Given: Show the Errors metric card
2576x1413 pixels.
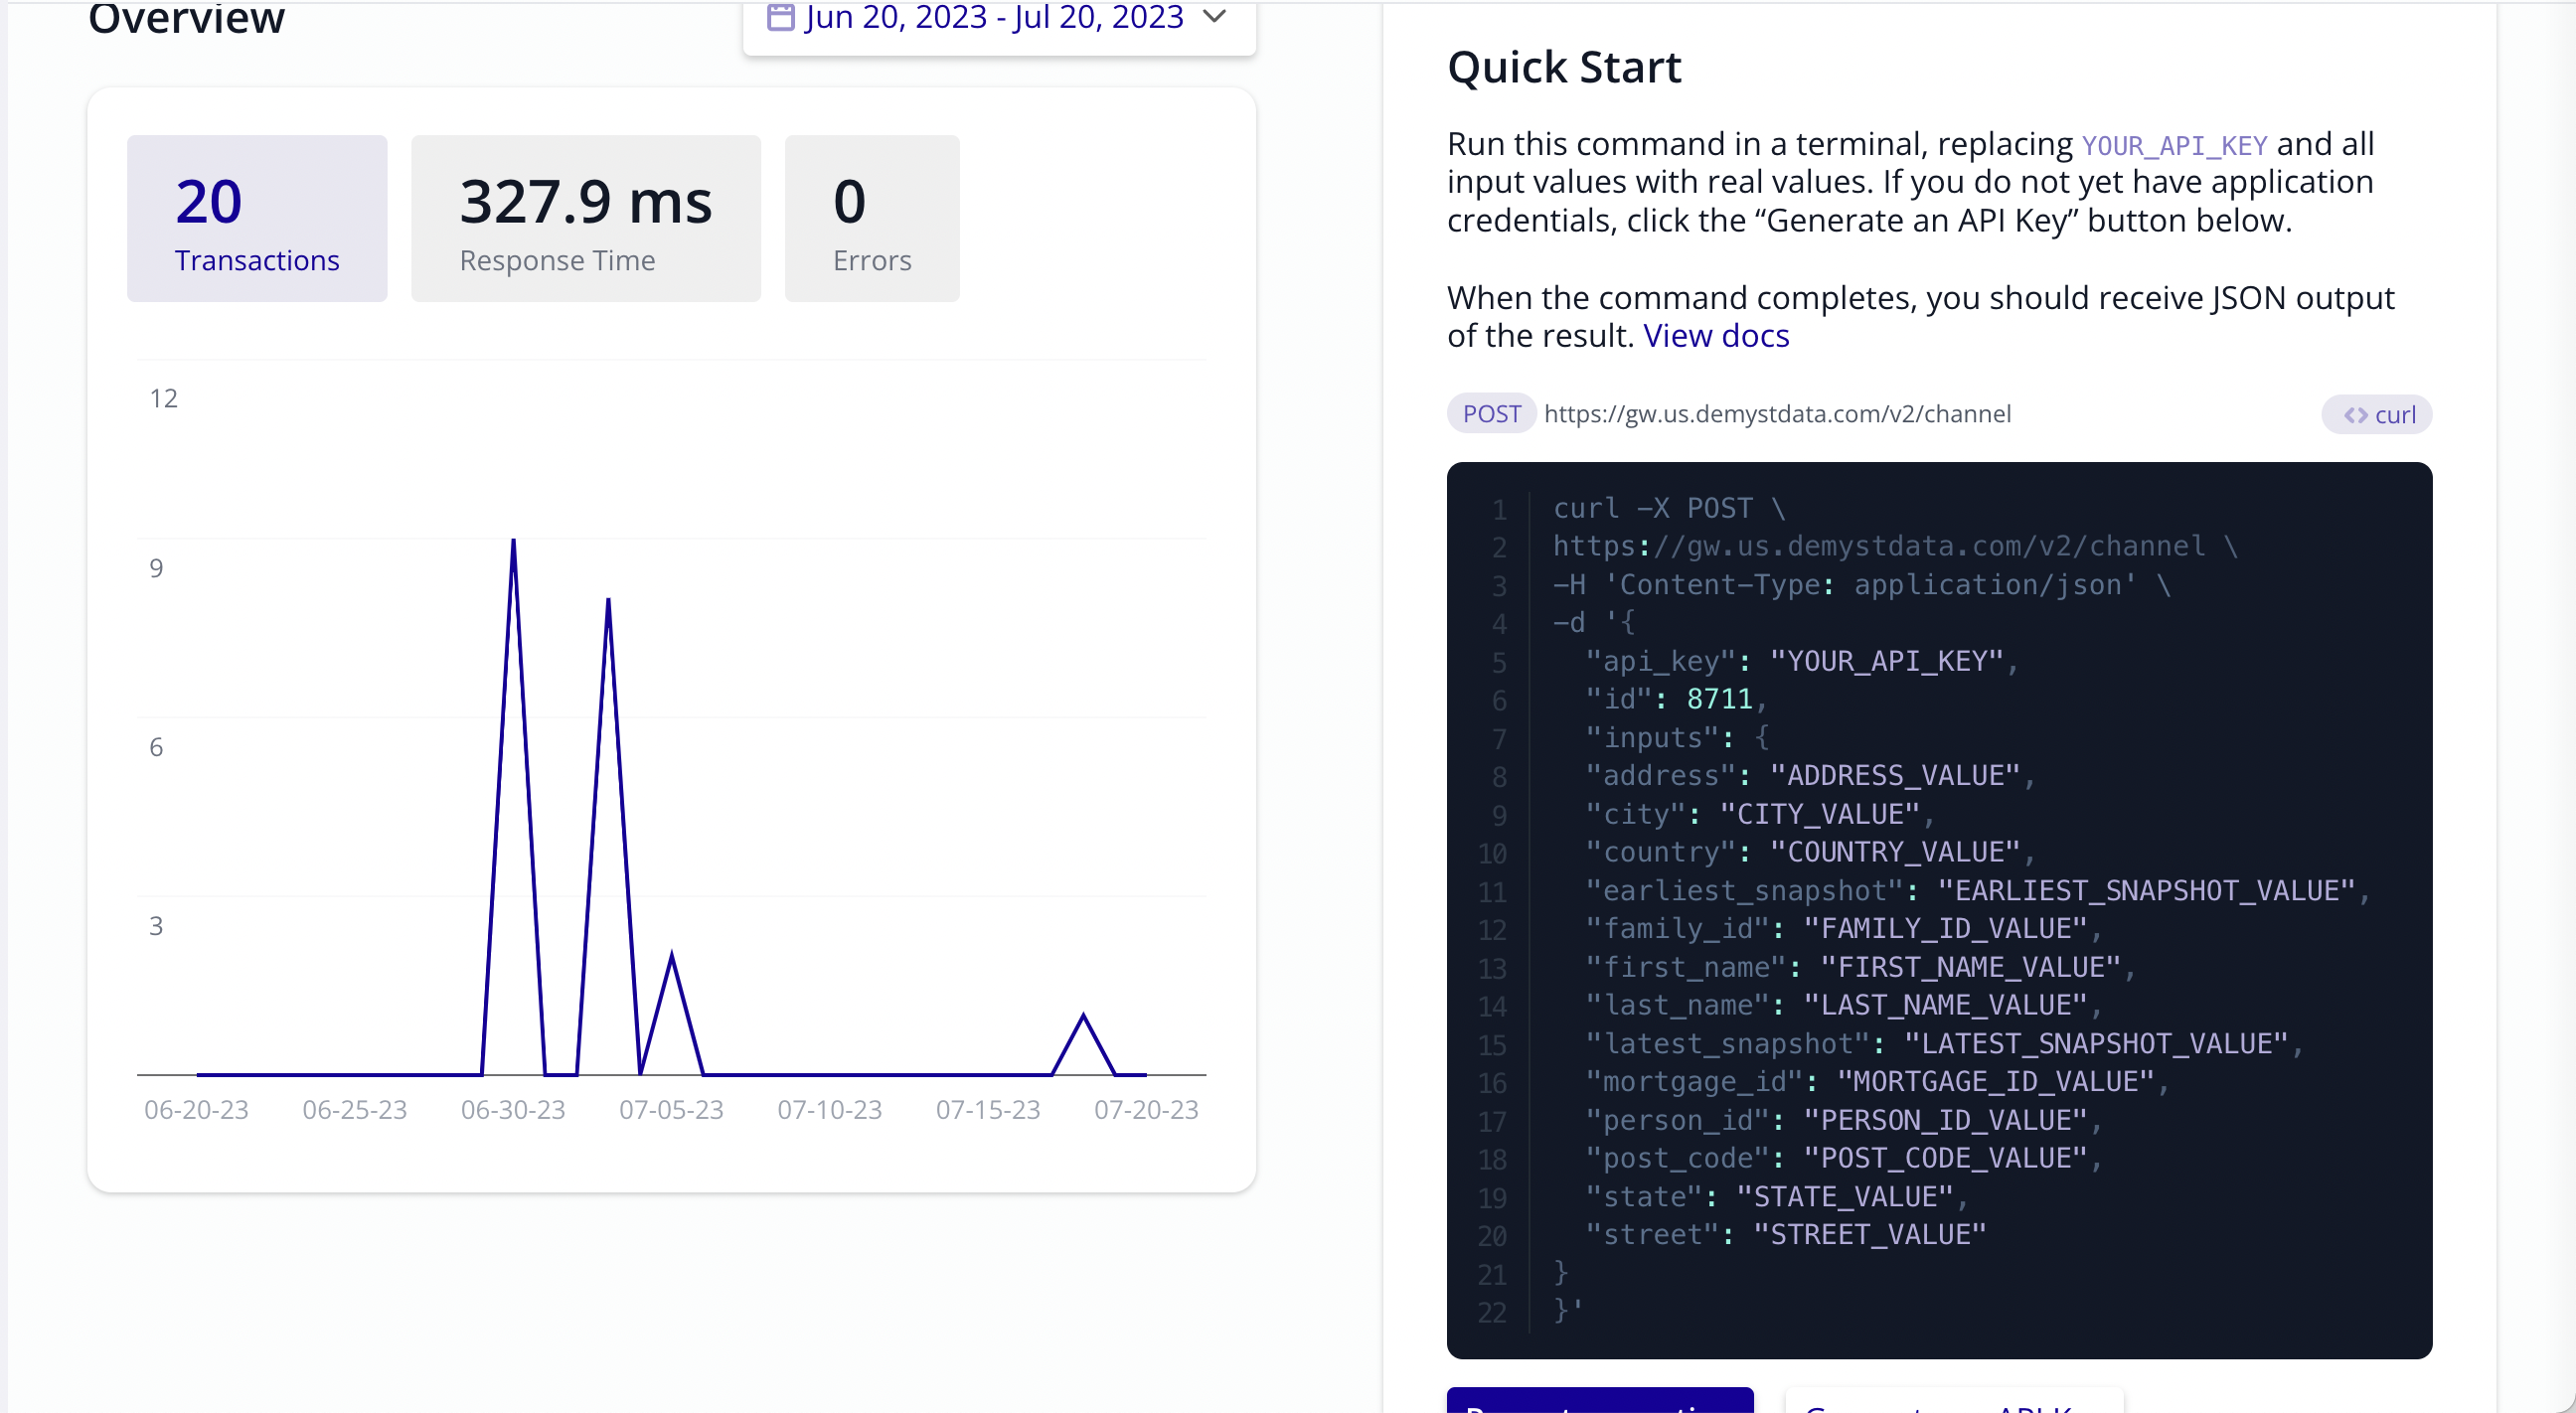Looking at the screenshot, I should 871,218.
